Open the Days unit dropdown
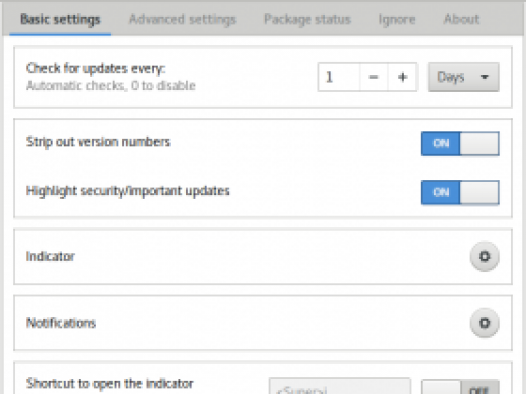The image size is (526, 394). click(x=464, y=77)
